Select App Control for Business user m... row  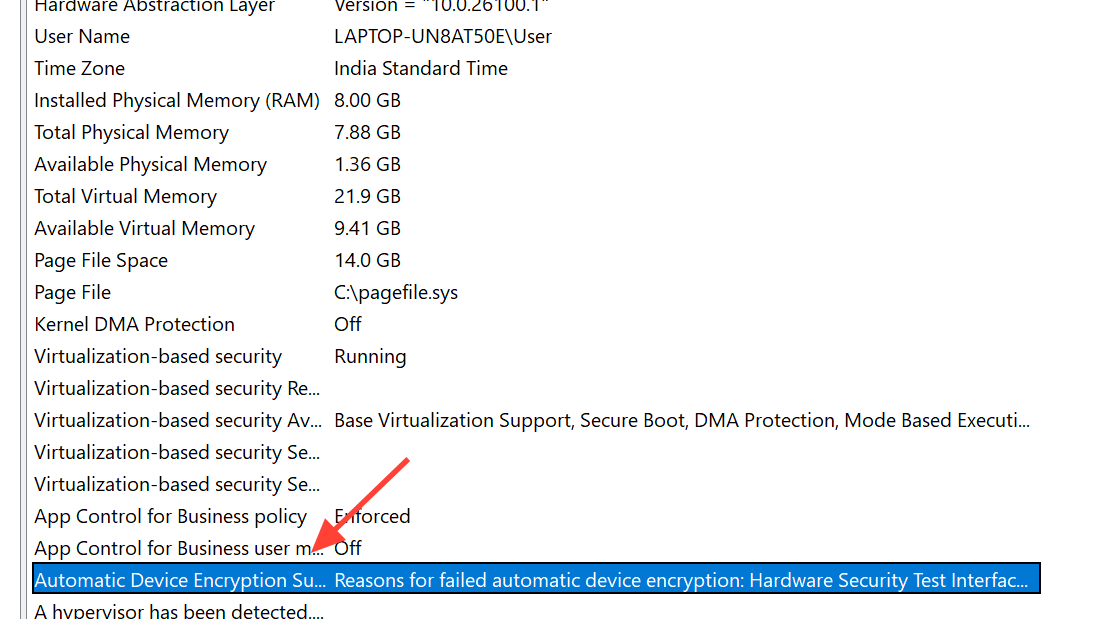coord(170,549)
